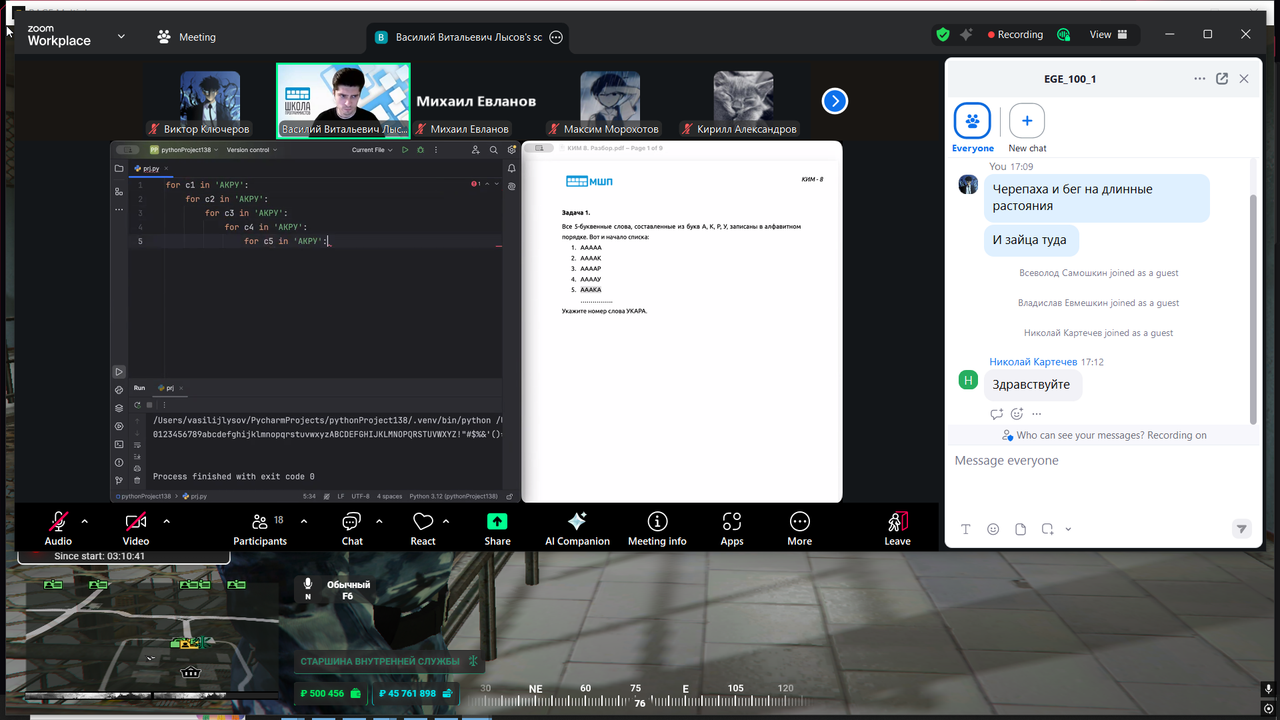Attach a file in chat composer
Viewport: 1280px width, 720px height.
click(1020, 529)
